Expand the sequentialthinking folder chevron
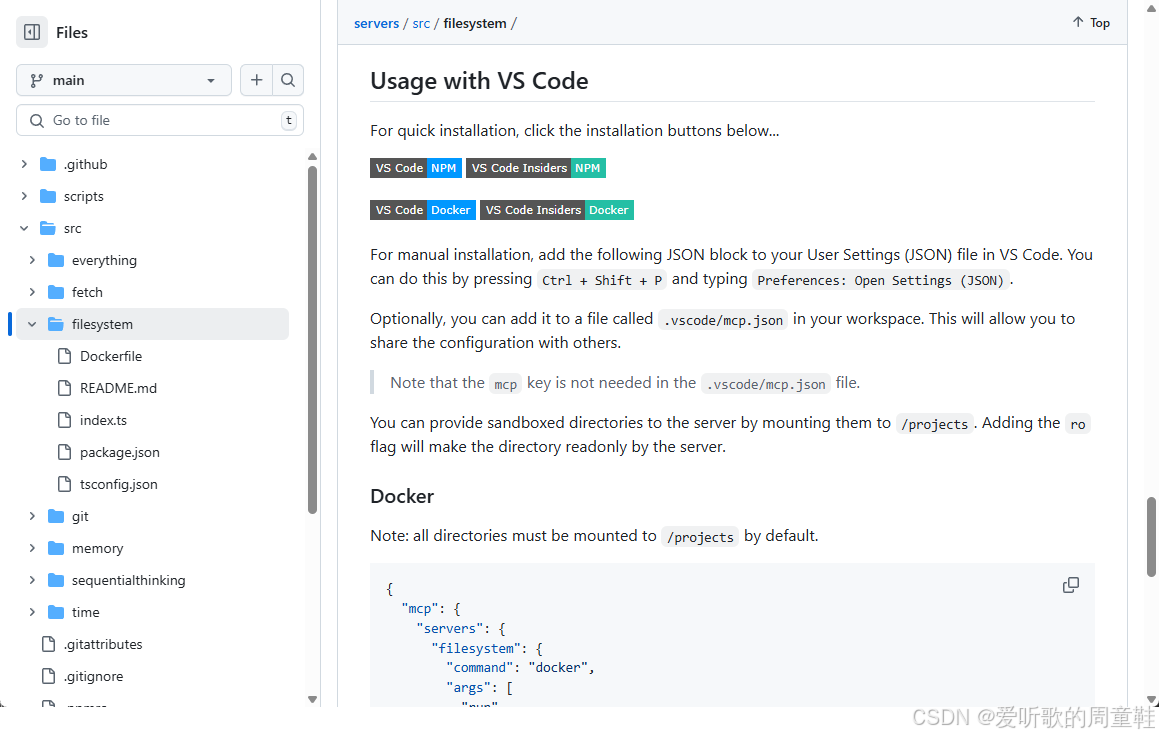This screenshot has width=1159, height=737. click(32, 580)
